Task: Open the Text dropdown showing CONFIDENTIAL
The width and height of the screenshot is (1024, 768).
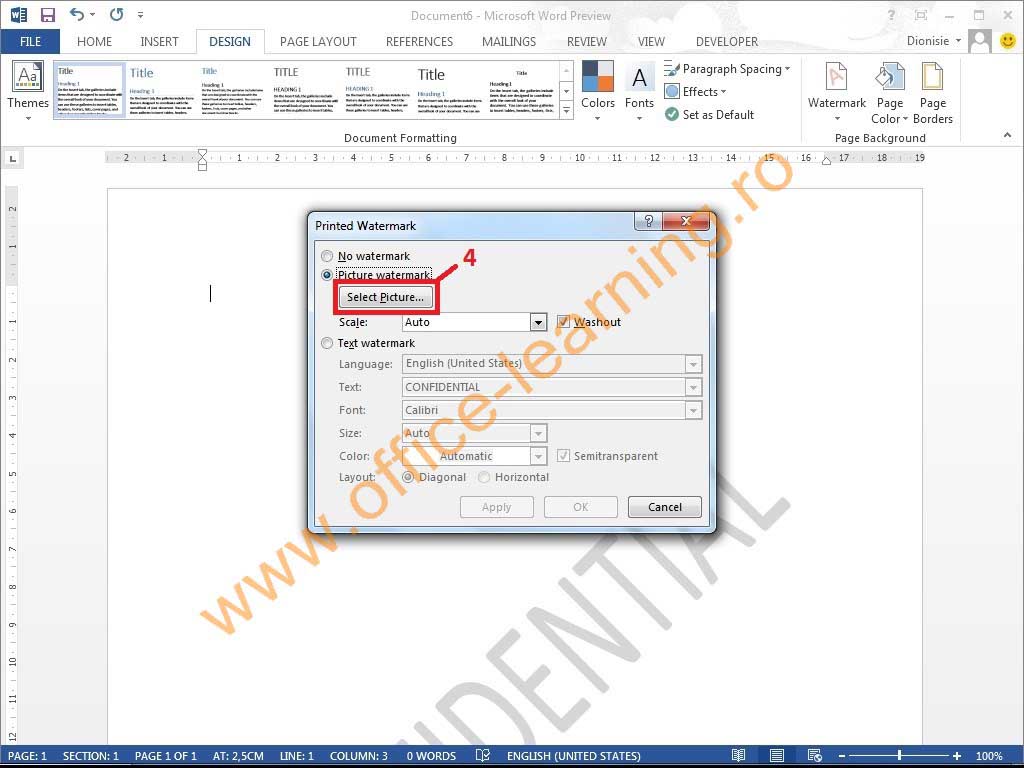Action: (552, 387)
